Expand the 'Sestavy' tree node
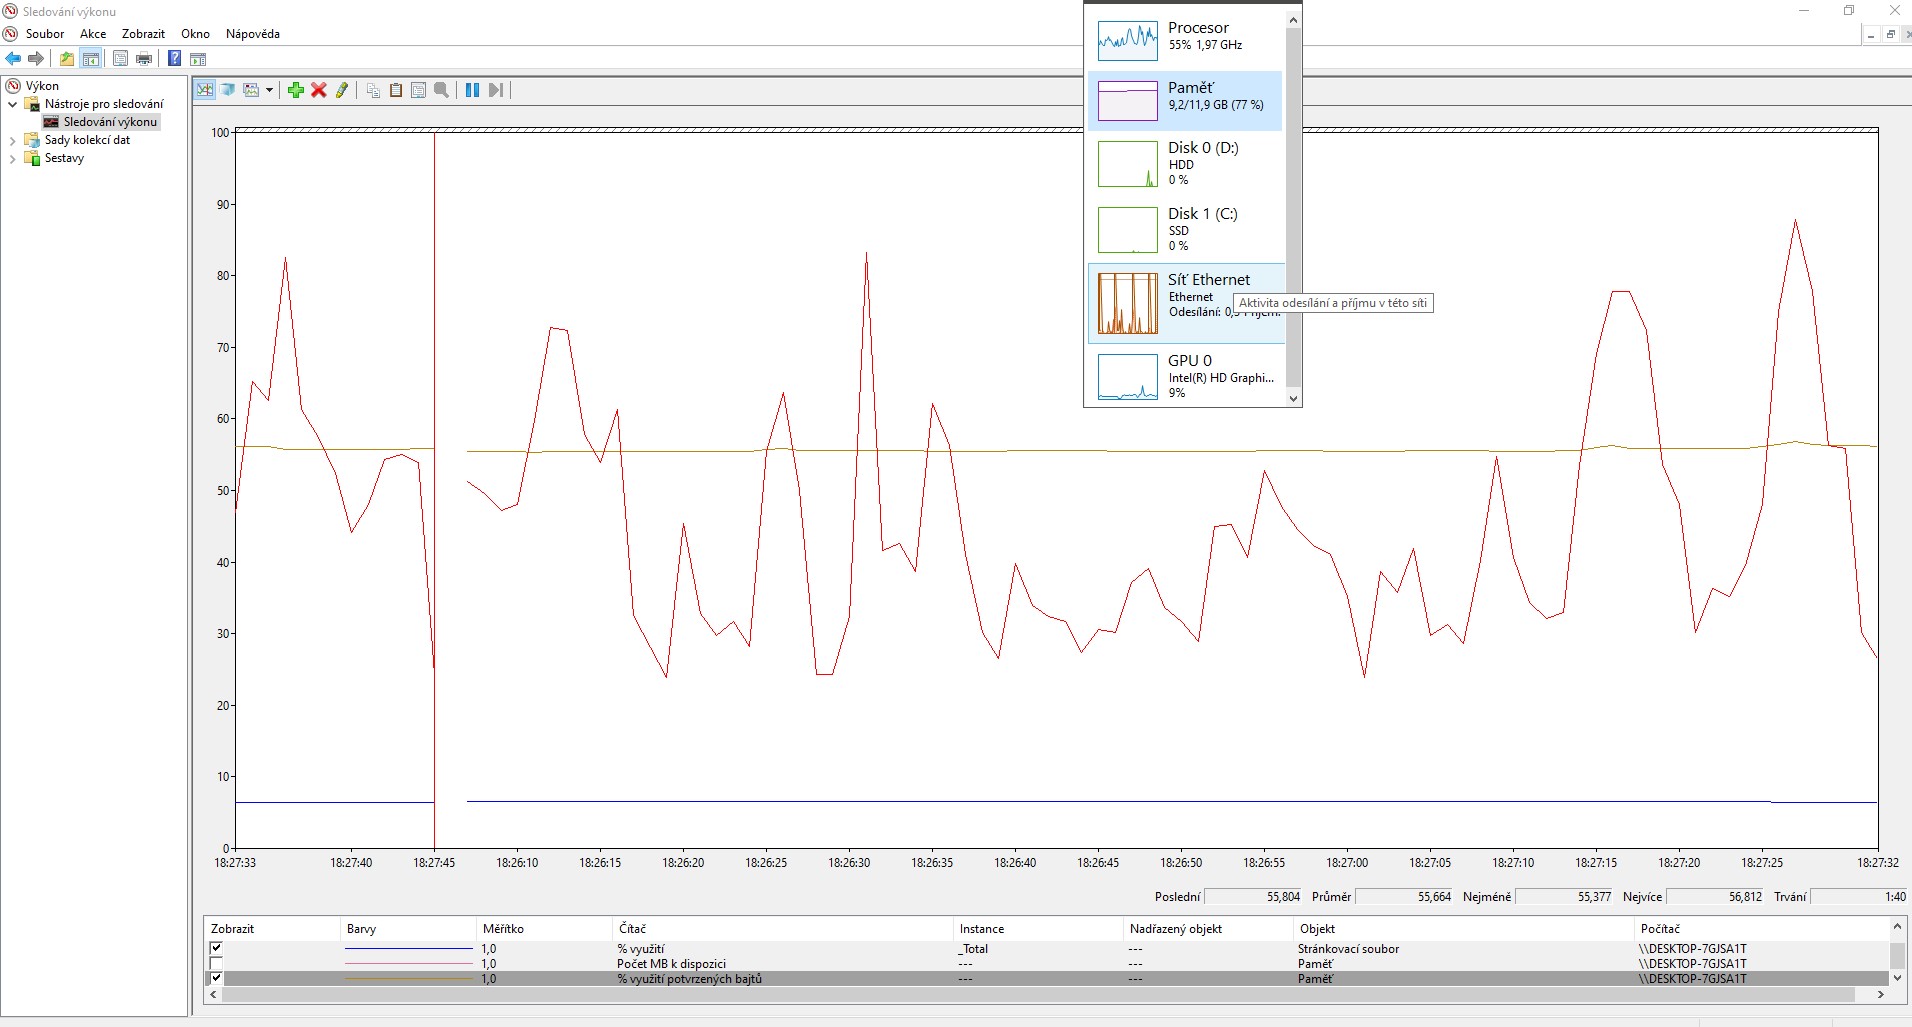The width and height of the screenshot is (1912, 1027). (x=13, y=158)
